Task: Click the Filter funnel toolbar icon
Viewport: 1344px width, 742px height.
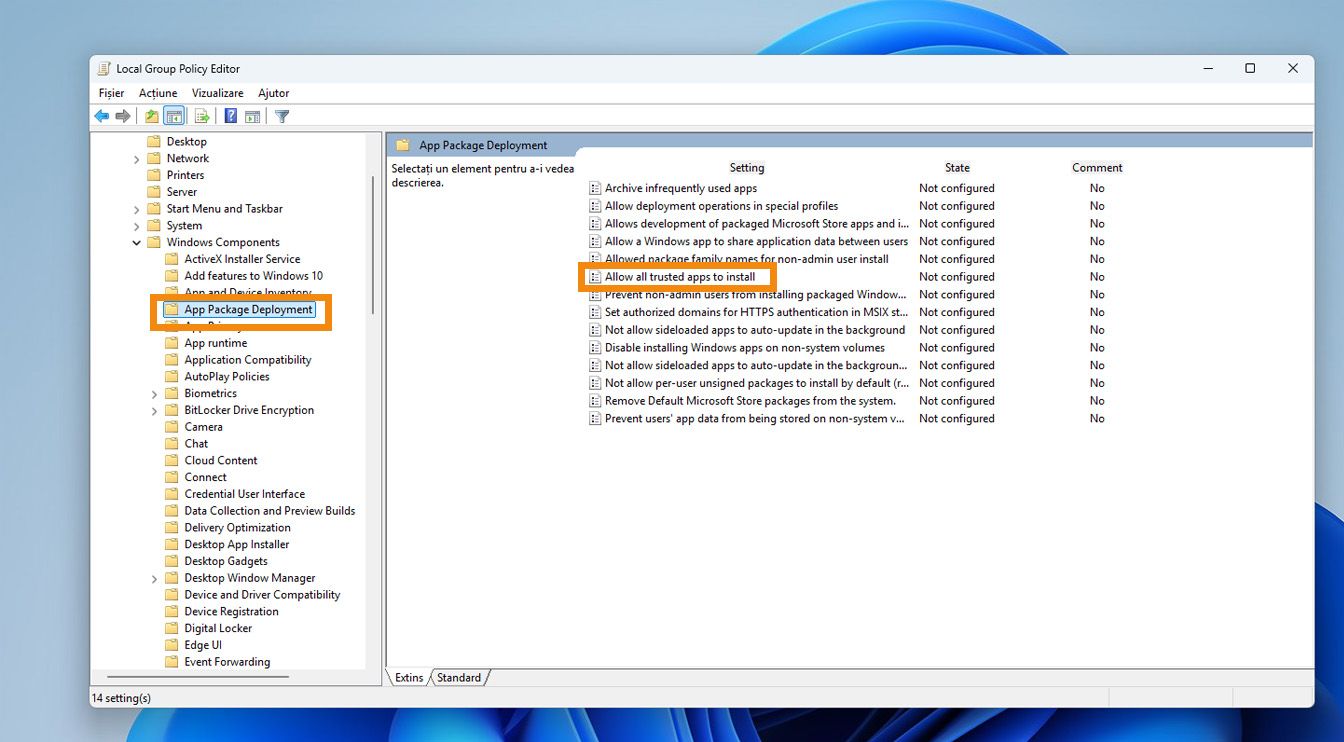Action: pos(282,116)
